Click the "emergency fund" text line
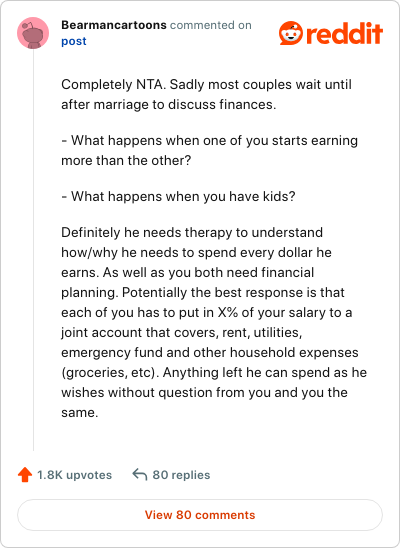 click(x=210, y=352)
